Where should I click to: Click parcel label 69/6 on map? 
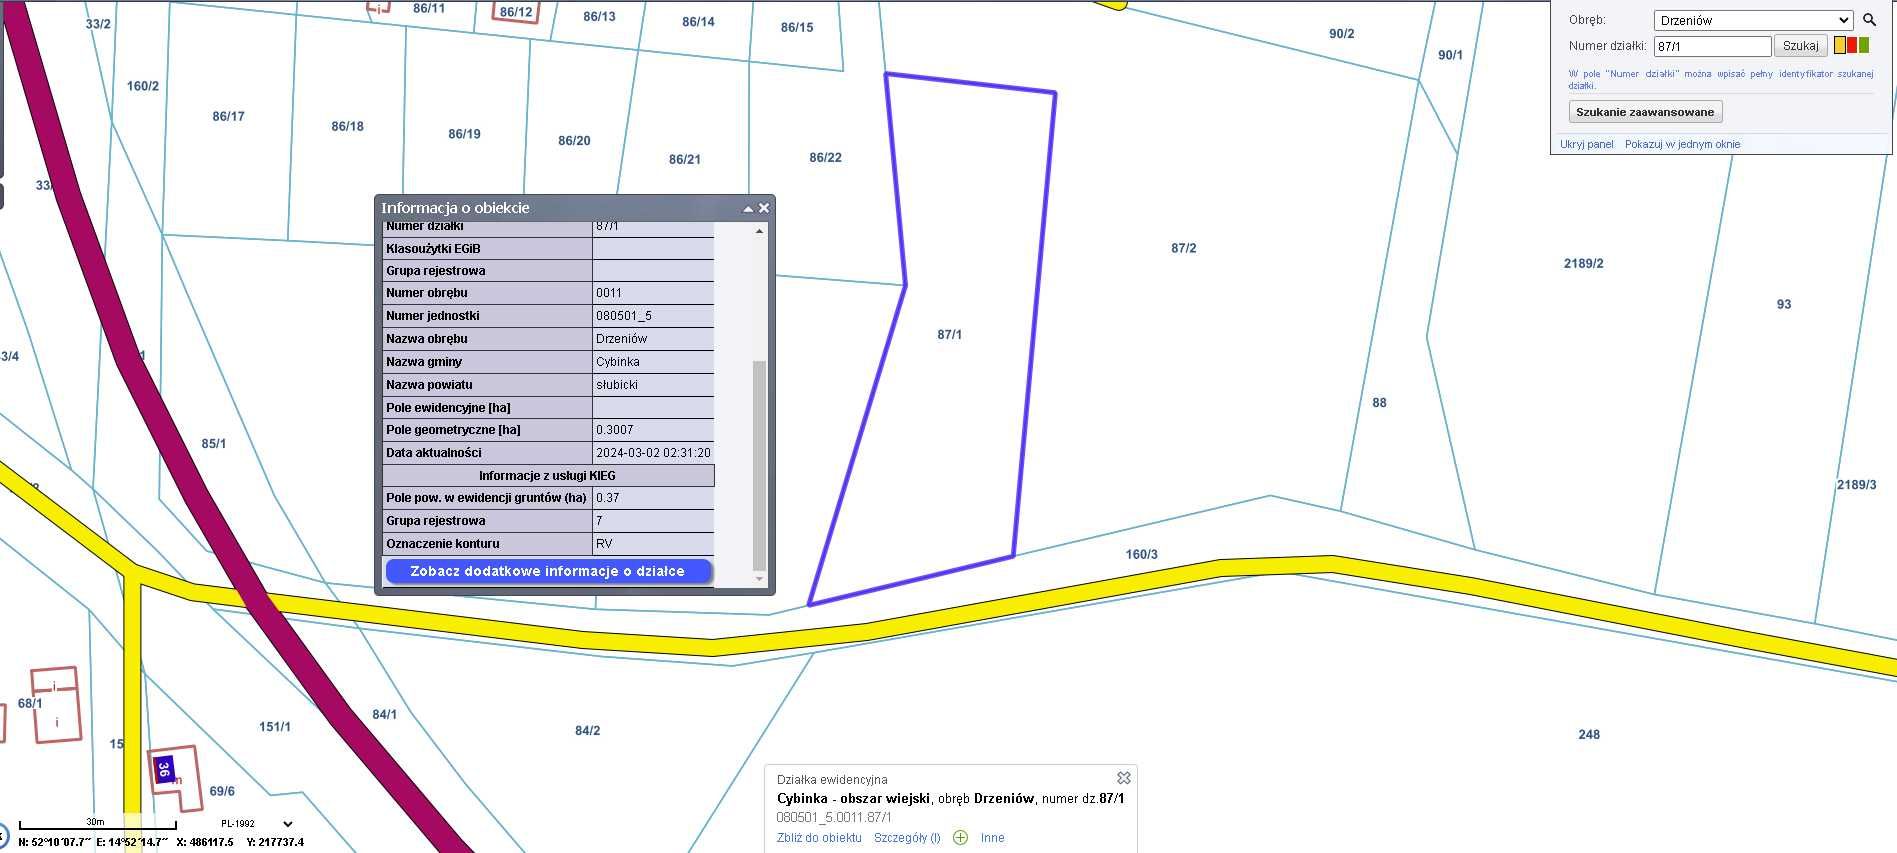click(222, 791)
